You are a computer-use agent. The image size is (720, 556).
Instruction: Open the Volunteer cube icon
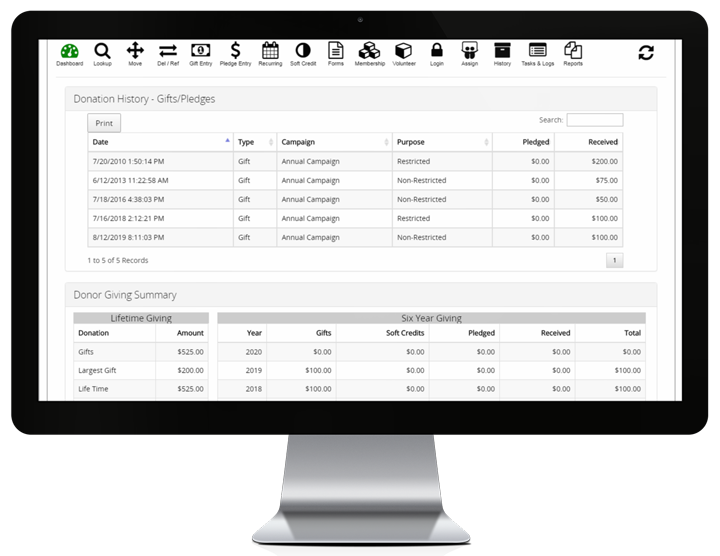404,55
